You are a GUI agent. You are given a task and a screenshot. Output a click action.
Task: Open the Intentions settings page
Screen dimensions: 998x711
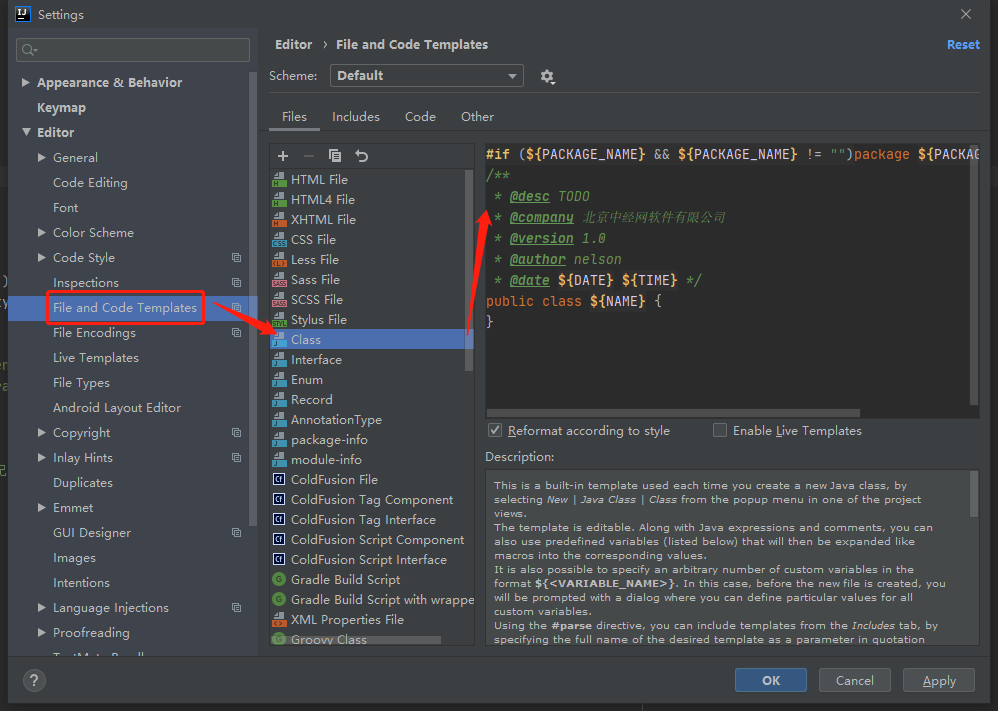pyautogui.click(x=81, y=583)
